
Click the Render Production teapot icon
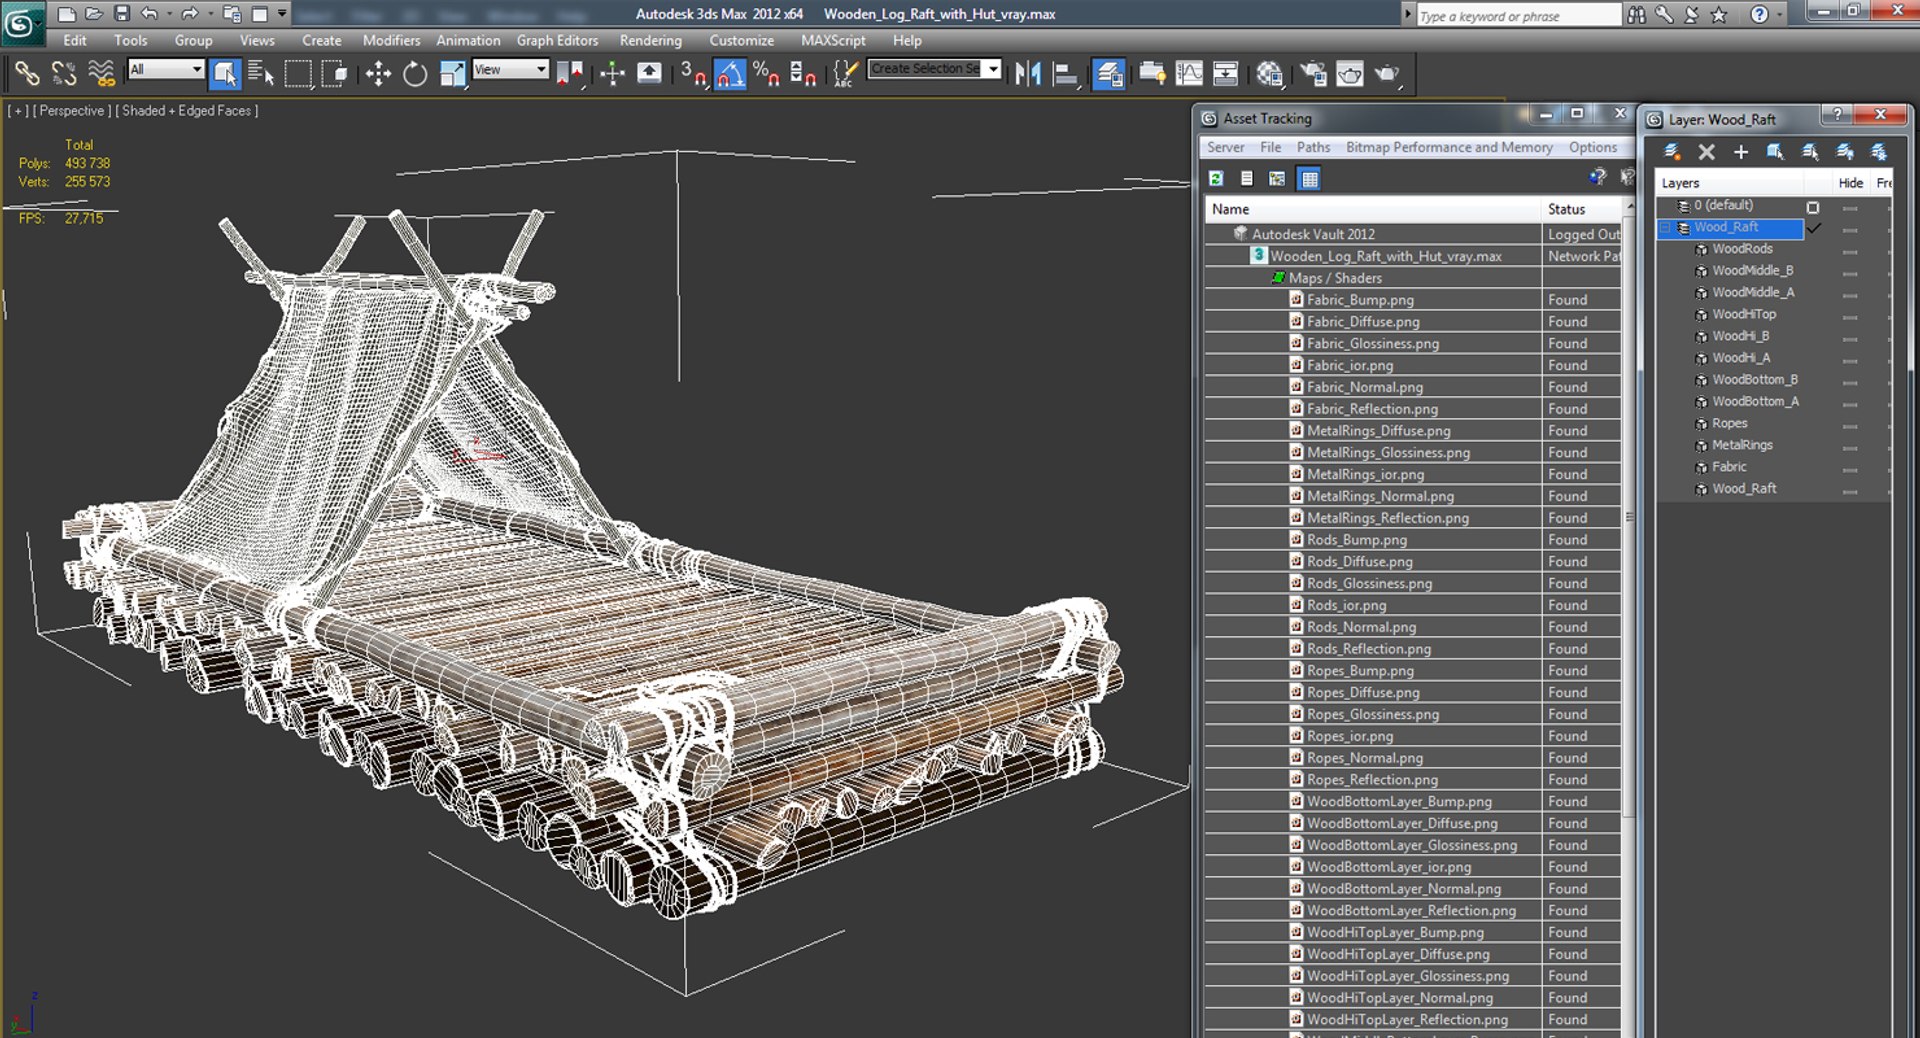(1387, 74)
